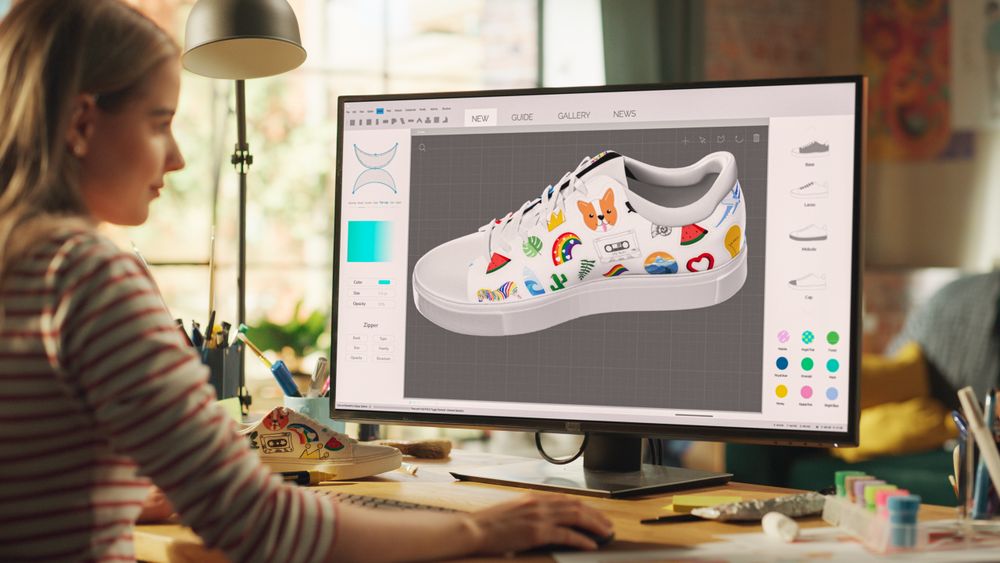This screenshot has width=1000, height=563.
Task: Click the highlighted blue menu bar item
Action: point(379,110)
